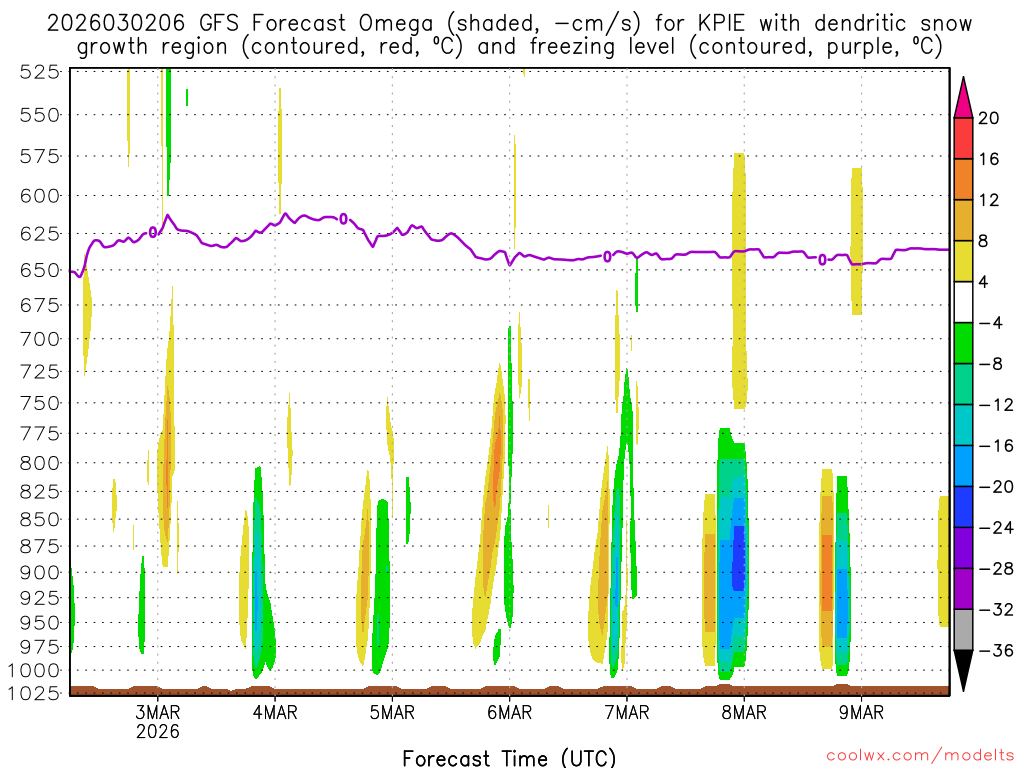The image size is (1024, 768).
Task: Click the magenta upper arrow of colorbar
Action: (x=963, y=98)
